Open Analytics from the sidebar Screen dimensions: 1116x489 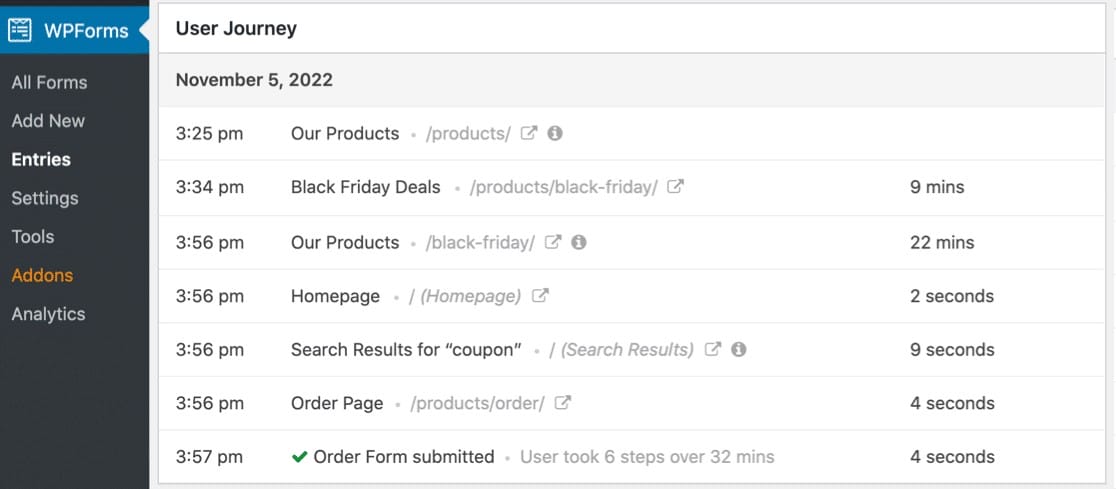coord(48,314)
